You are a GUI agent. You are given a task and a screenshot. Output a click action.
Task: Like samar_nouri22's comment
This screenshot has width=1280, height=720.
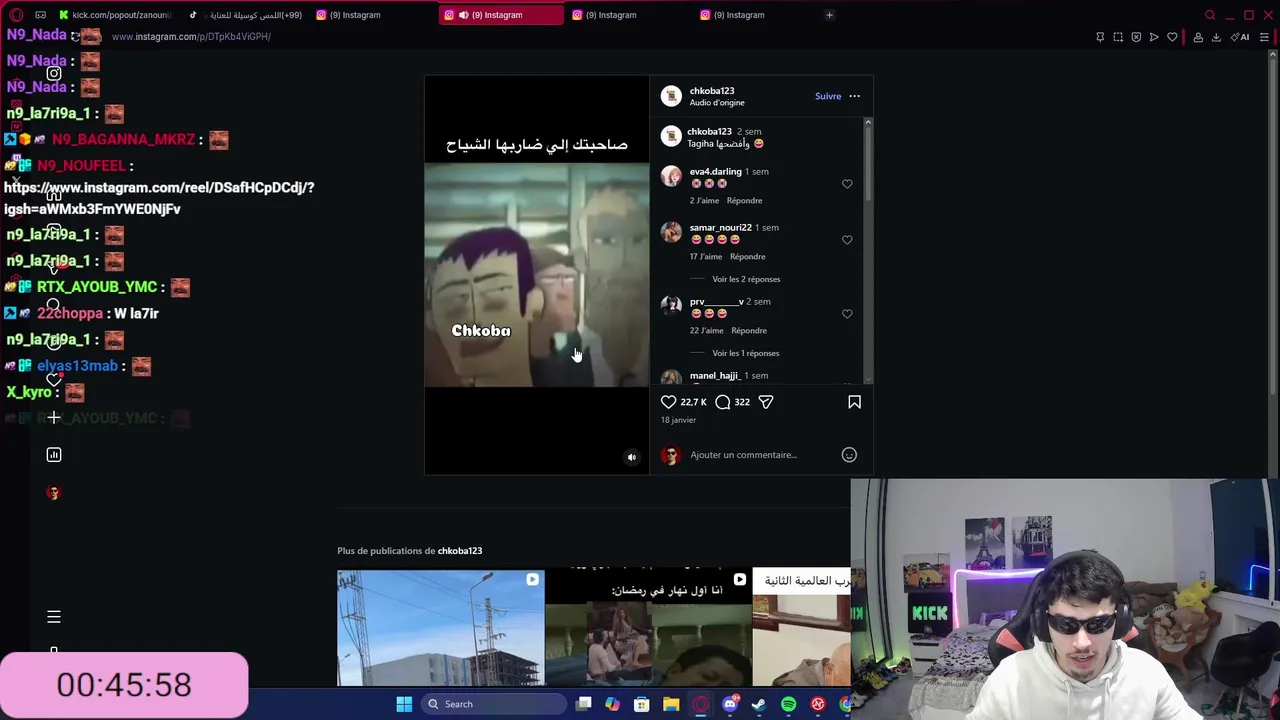[x=847, y=240]
